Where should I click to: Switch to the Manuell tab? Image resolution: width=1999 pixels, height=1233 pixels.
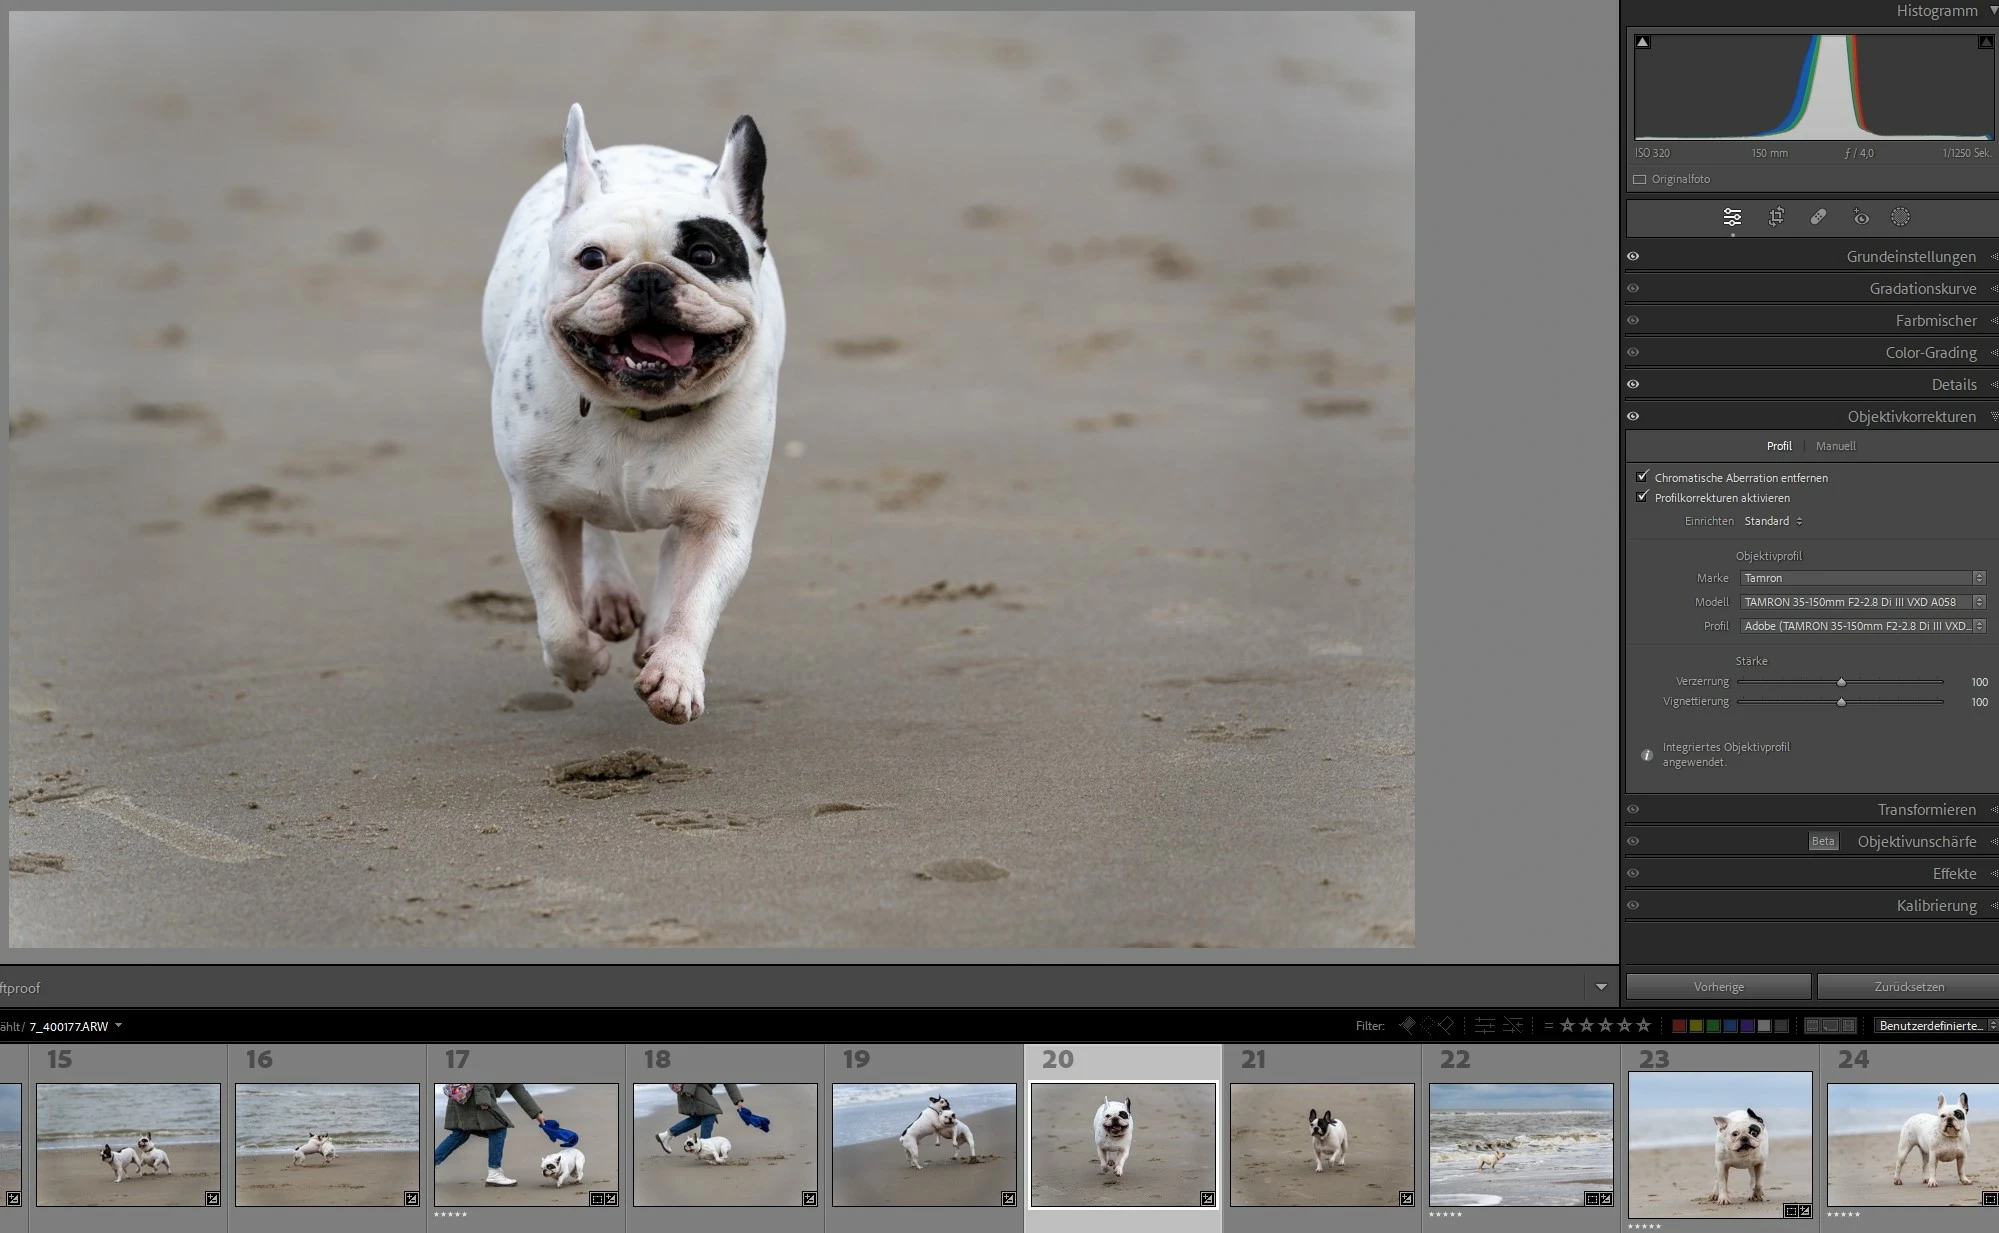click(x=1835, y=446)
